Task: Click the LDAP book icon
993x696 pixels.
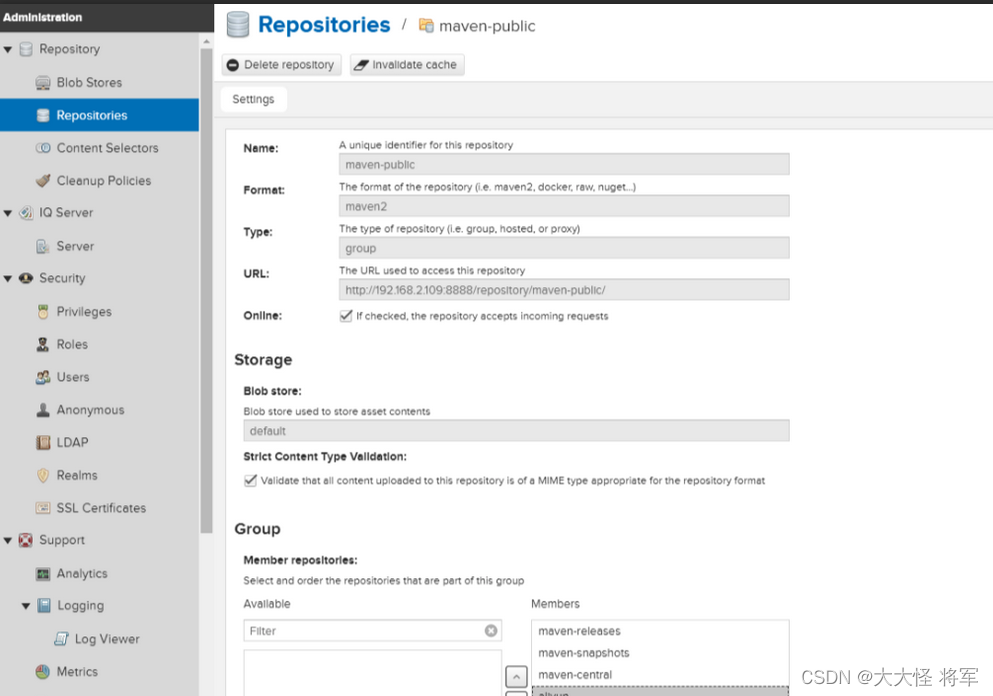Action: pos(43,443)
